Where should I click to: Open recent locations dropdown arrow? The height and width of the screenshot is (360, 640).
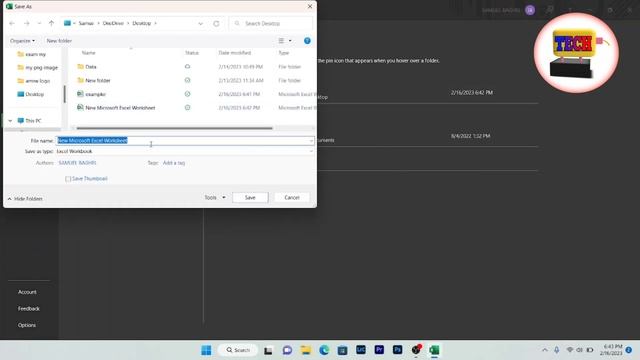coord(39,23)
